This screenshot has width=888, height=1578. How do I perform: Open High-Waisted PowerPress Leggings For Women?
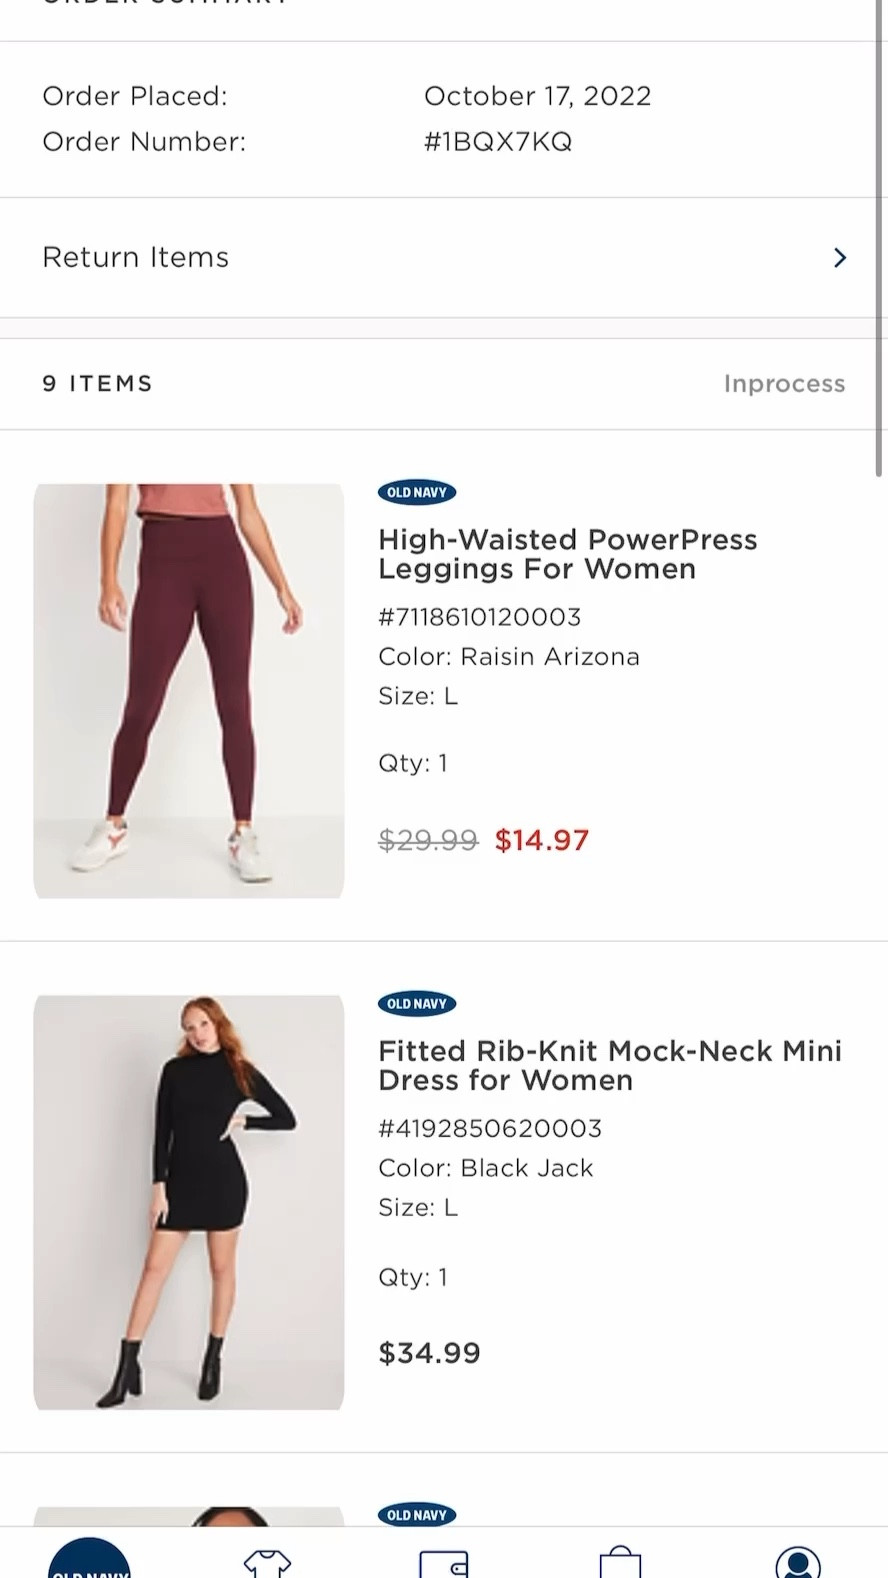(x=567, y=553)
